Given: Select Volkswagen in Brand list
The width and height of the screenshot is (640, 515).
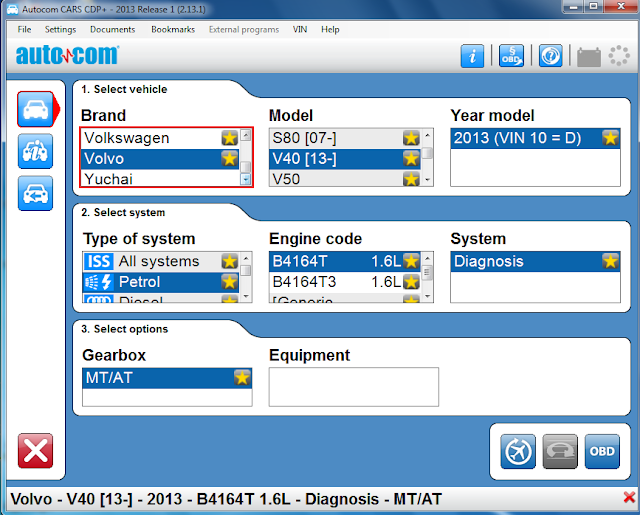Looking at the screenshot, I should point(160,138).
